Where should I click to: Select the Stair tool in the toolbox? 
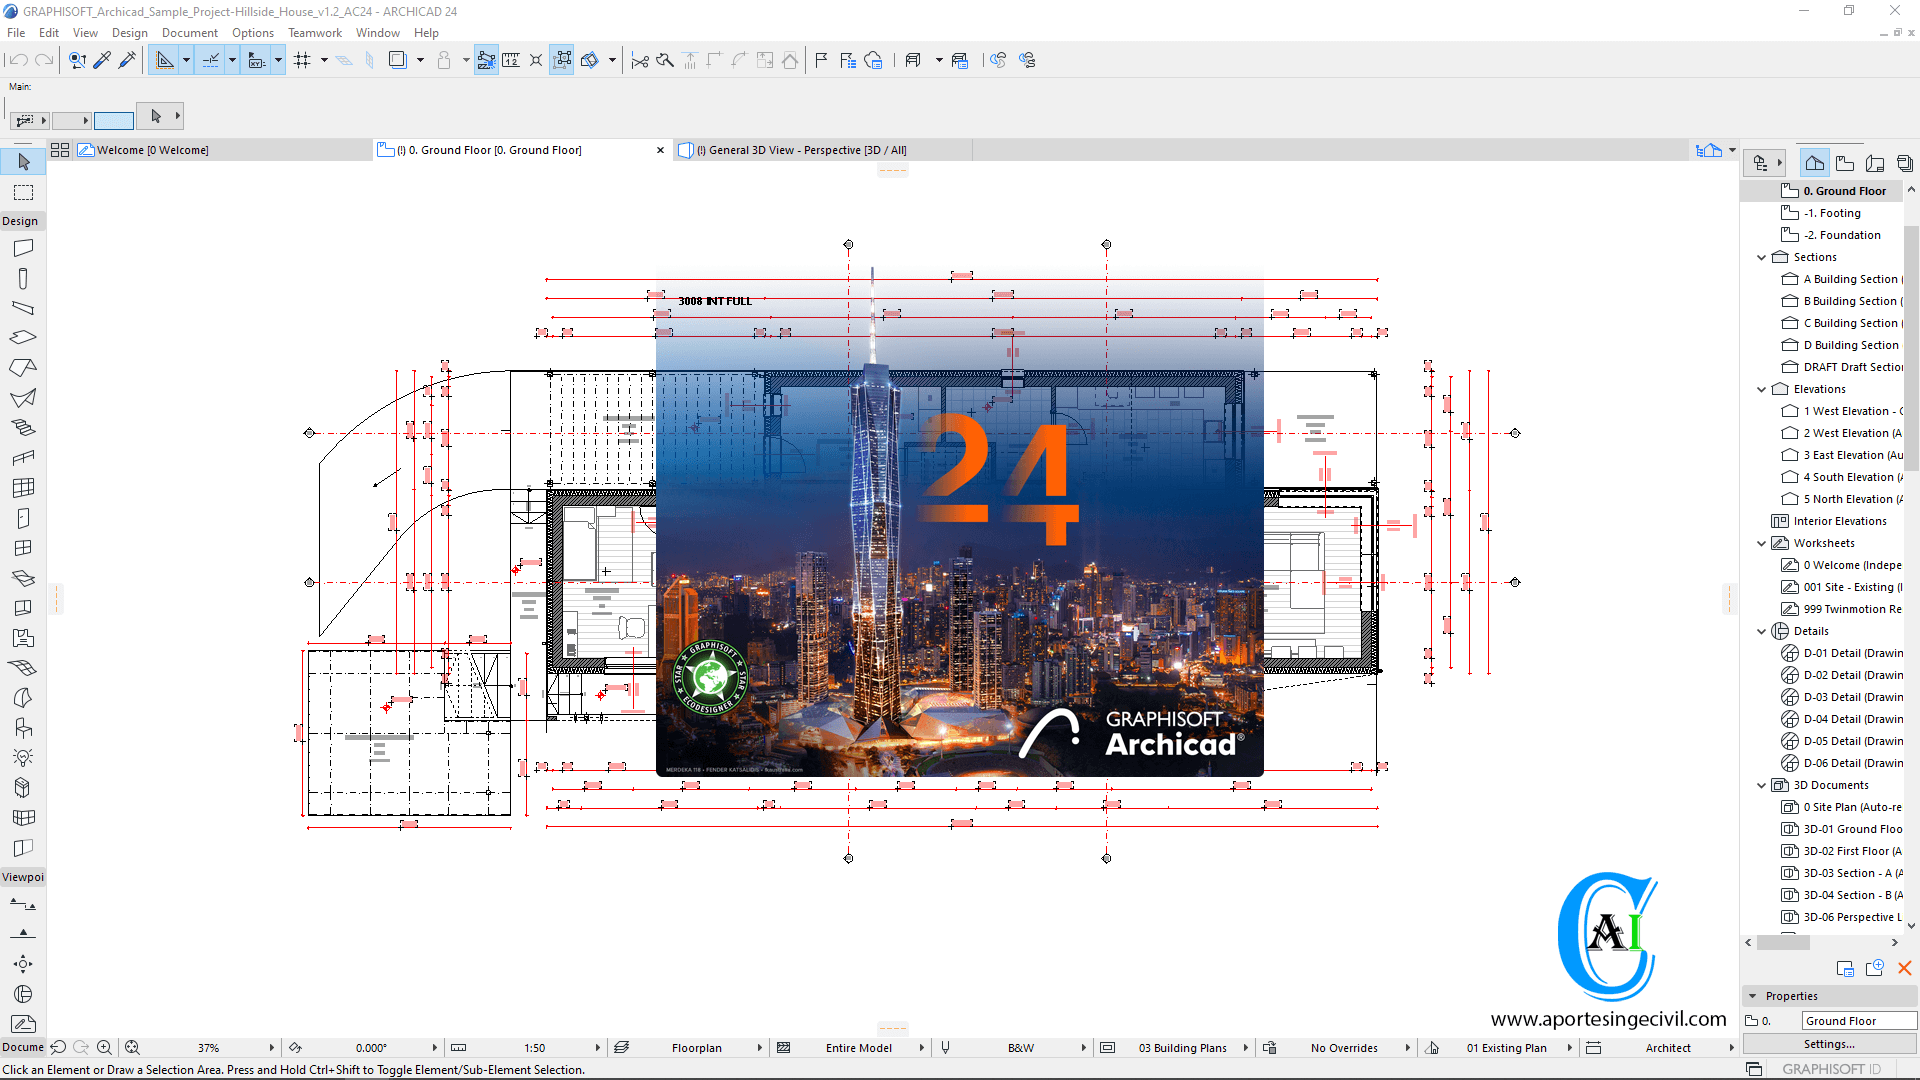coord(24,428)
